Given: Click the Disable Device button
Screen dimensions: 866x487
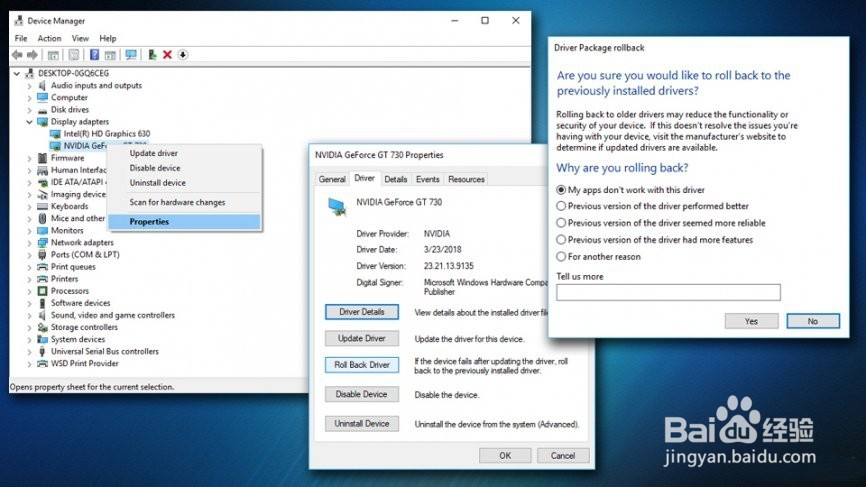Looking at the screenshot, I should [x=362, y=394].
